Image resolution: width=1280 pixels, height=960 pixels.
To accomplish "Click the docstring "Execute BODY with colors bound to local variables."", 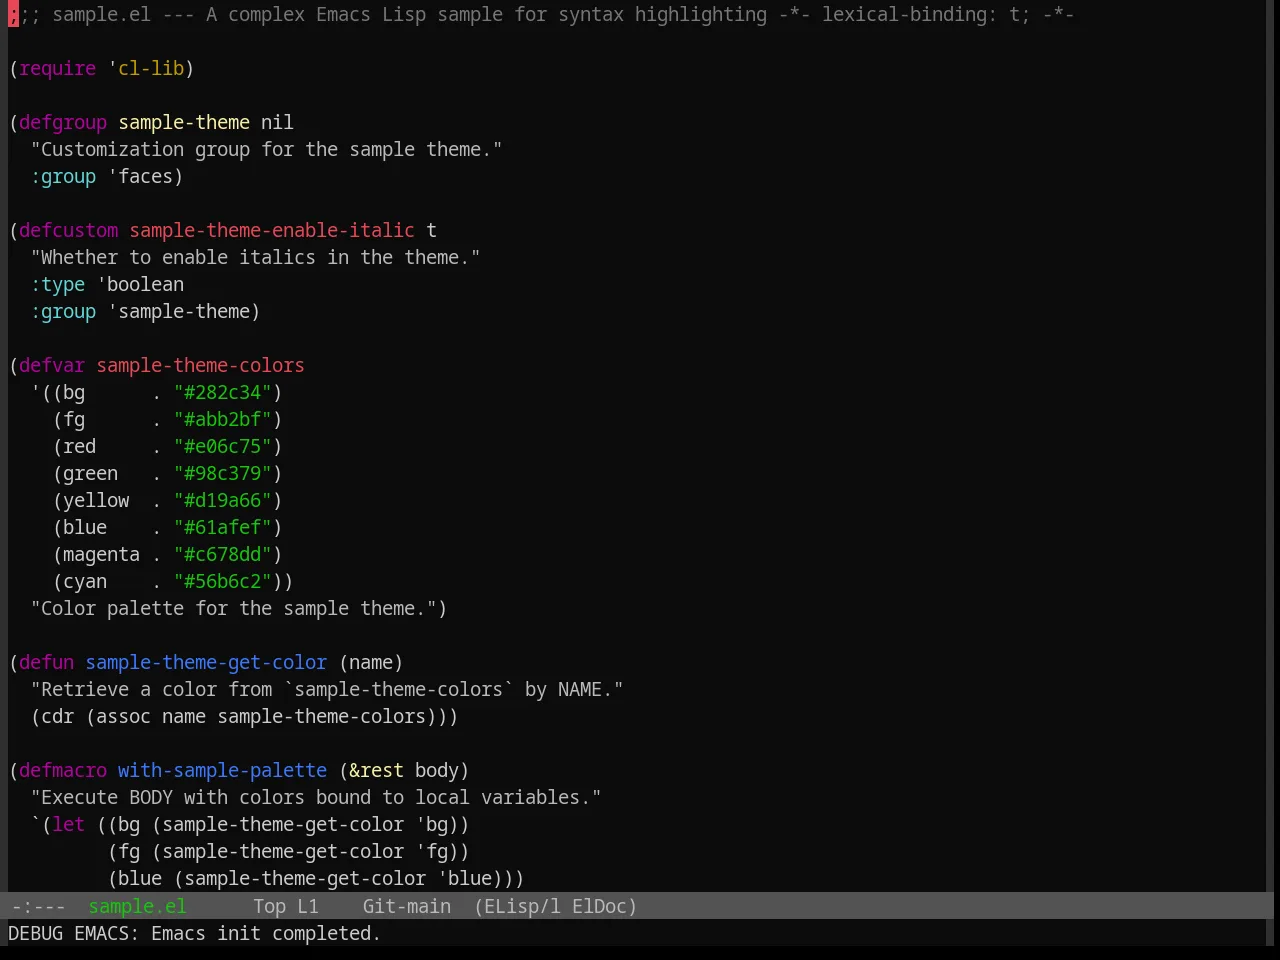I will pos(316,797).
